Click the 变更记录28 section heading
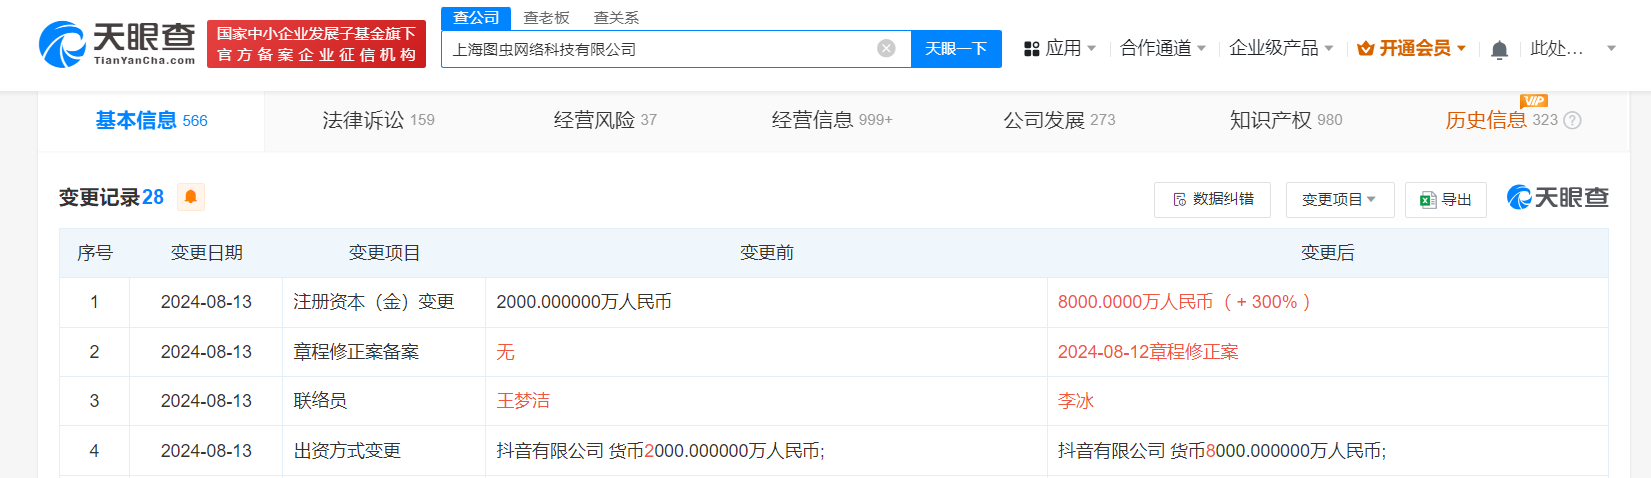Viewport: 1651px width, 478px height. [x=111, y=197]
